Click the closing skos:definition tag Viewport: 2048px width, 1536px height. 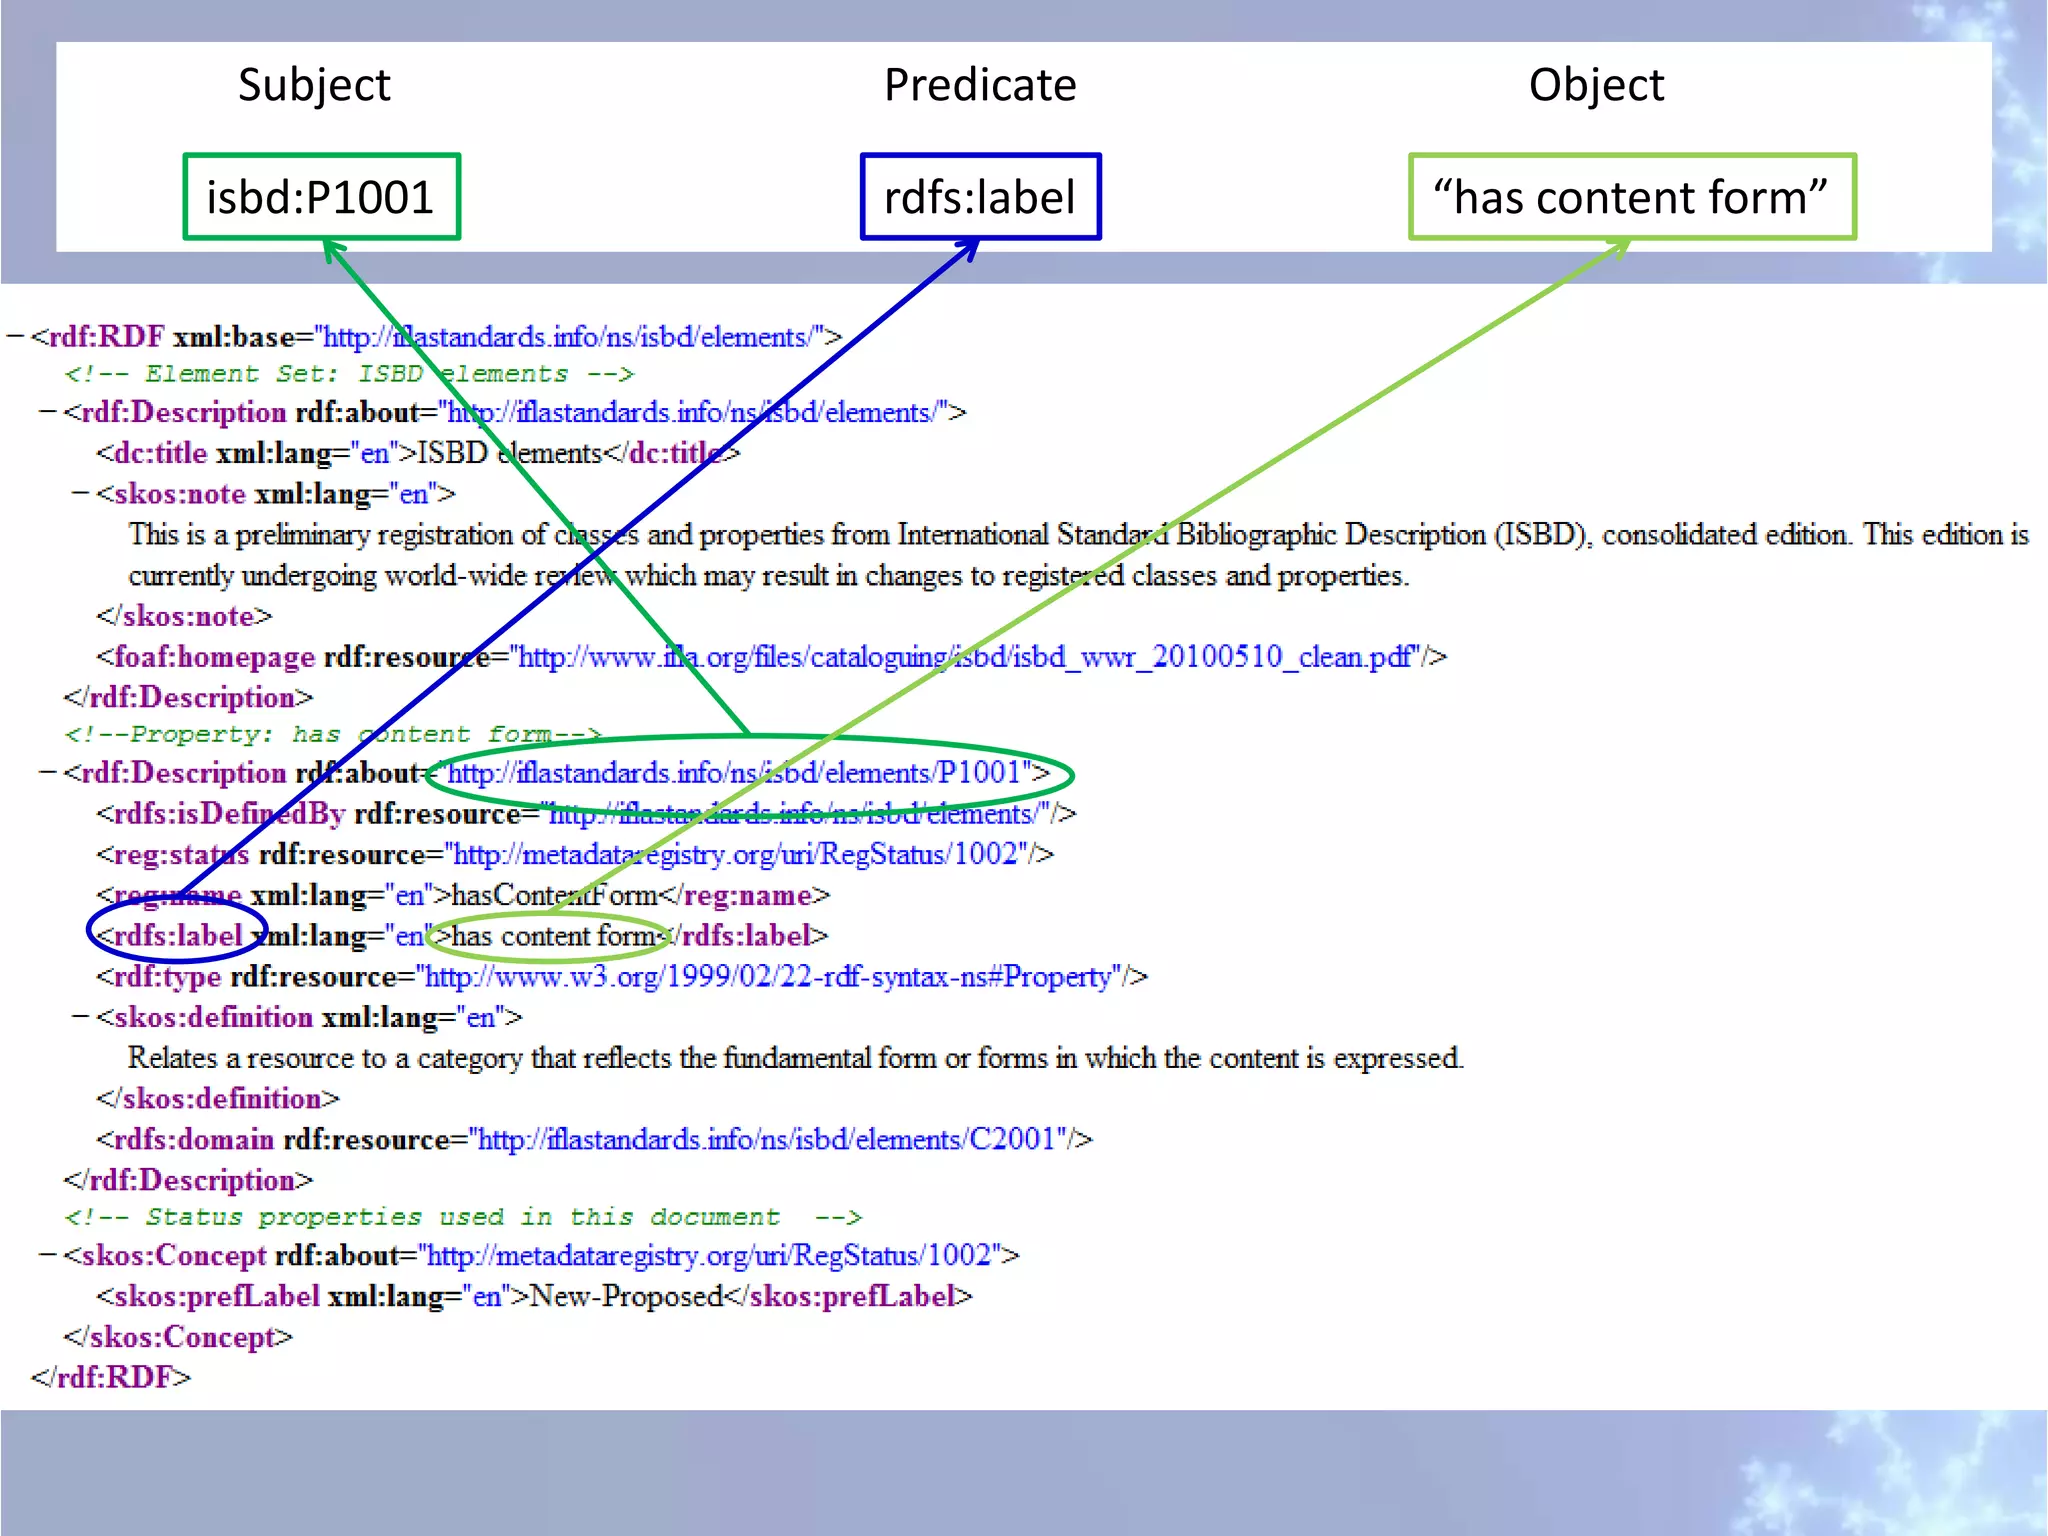point(218,1099)
